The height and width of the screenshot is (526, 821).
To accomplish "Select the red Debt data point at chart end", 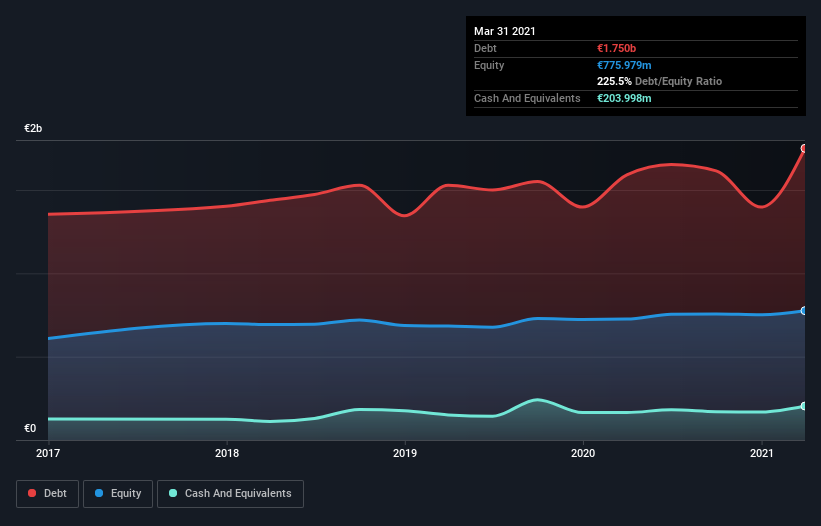I will (x=804, y=149).
